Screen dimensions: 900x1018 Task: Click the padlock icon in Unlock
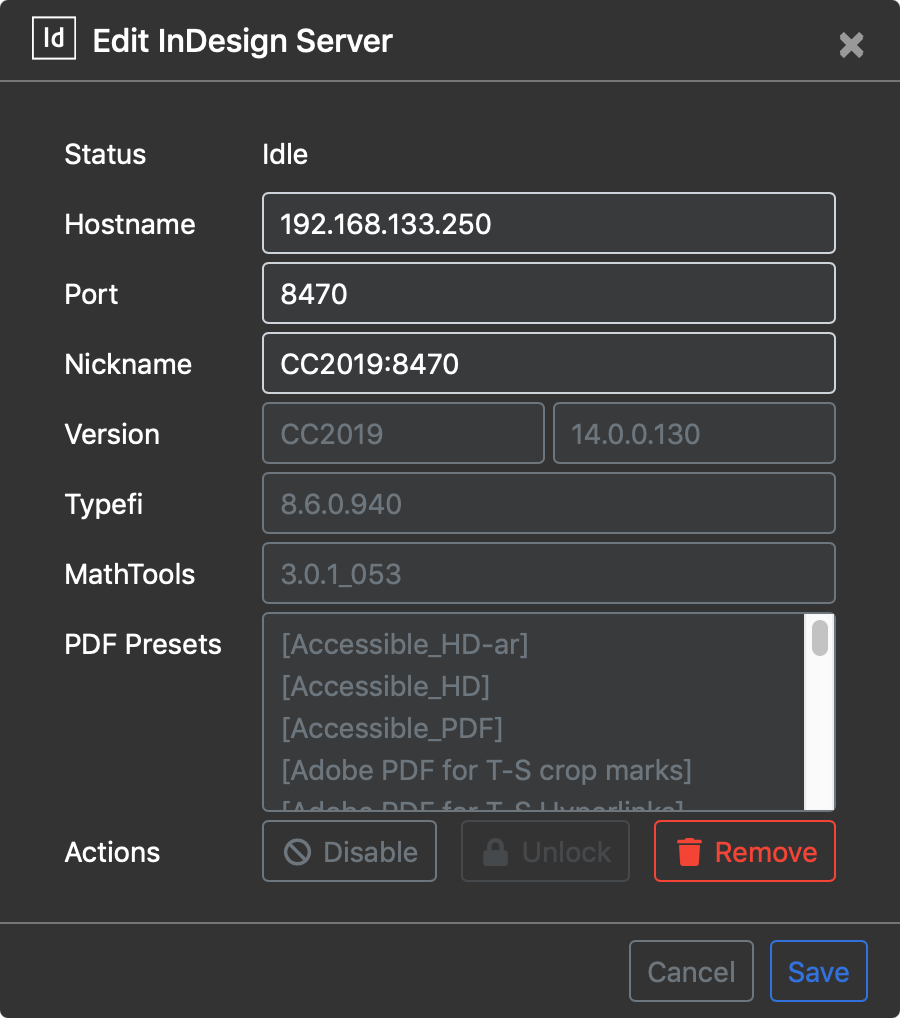coord(495,852)
